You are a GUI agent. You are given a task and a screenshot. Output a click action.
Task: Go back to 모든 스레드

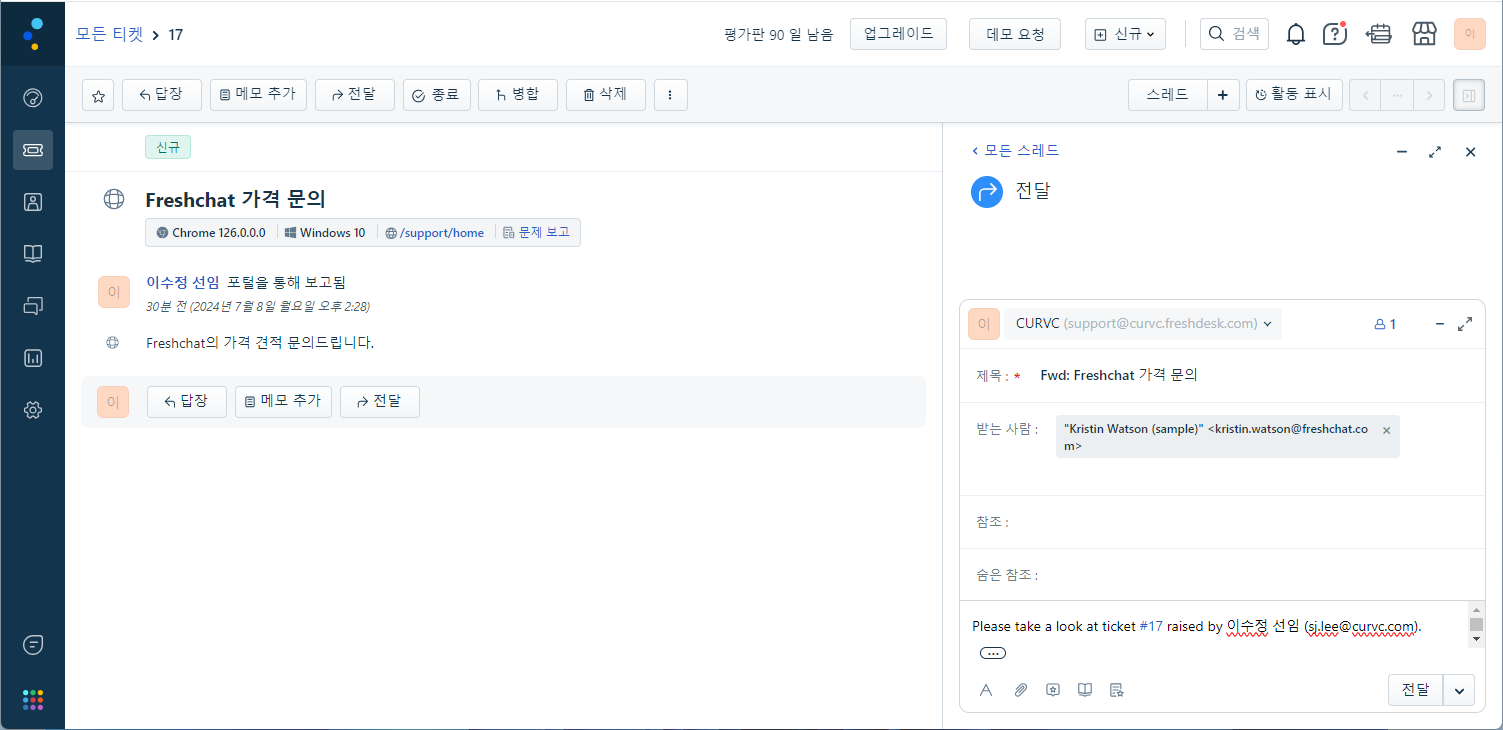(x=1015, y=150)
